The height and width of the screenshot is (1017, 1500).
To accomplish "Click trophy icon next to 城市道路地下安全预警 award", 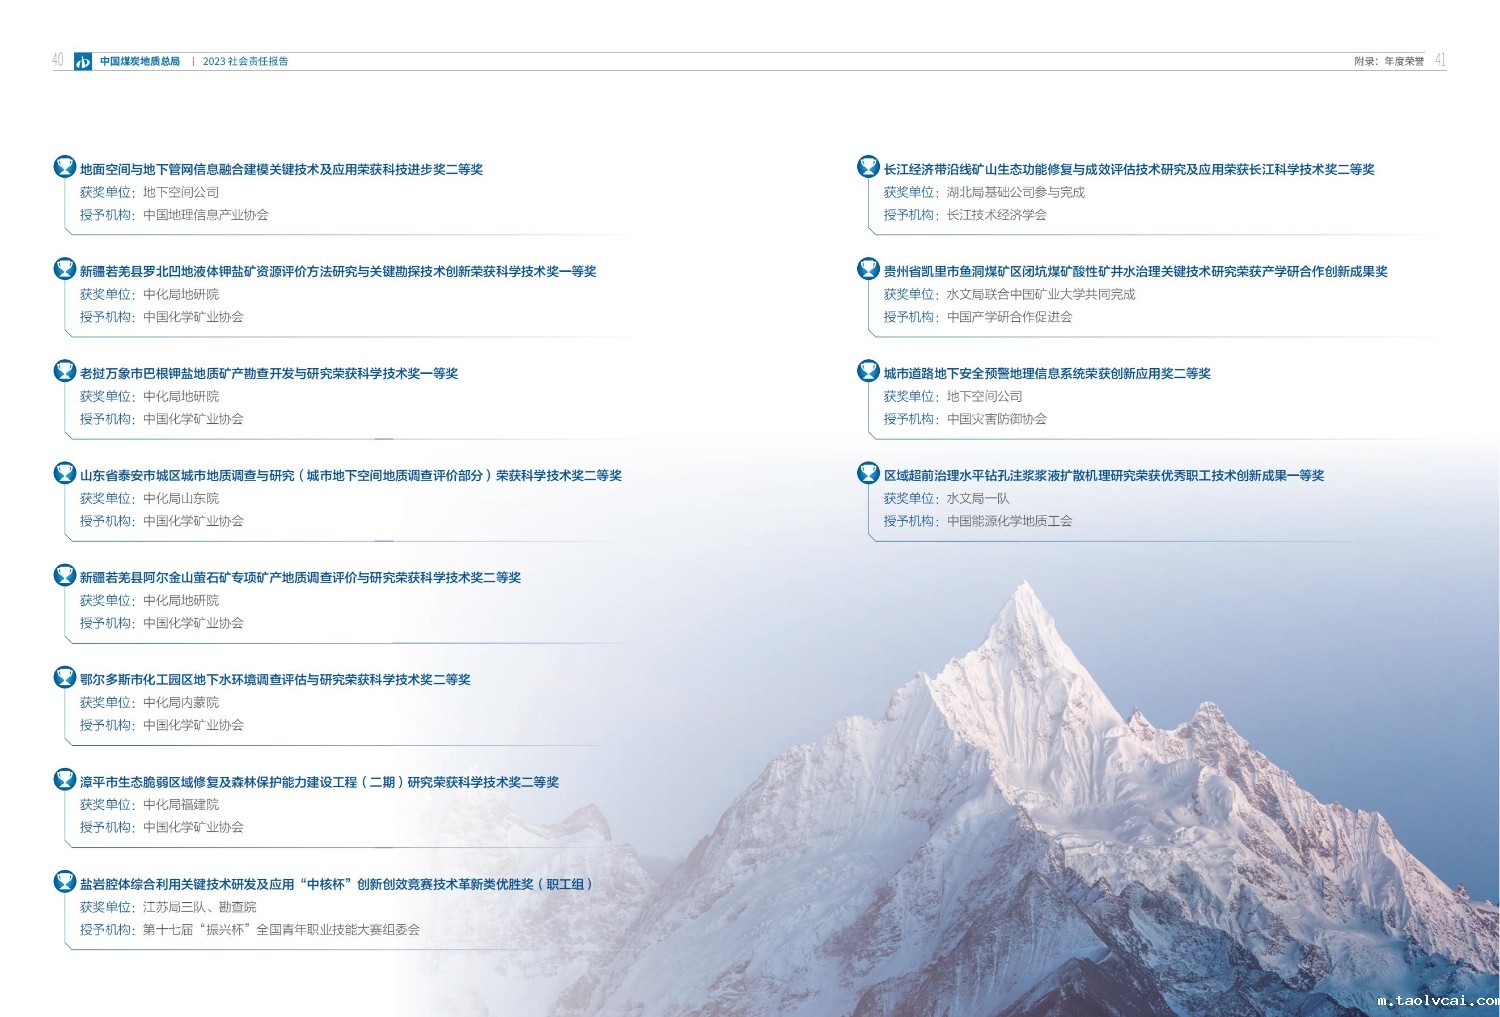I will click(x=868, y=371).
